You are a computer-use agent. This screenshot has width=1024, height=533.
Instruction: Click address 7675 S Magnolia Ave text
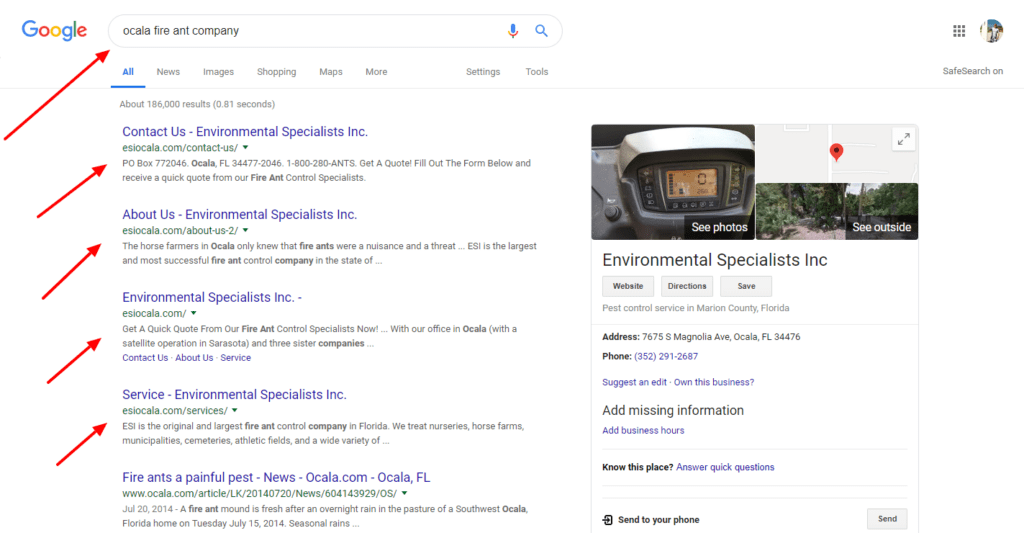tap(721, 337)
